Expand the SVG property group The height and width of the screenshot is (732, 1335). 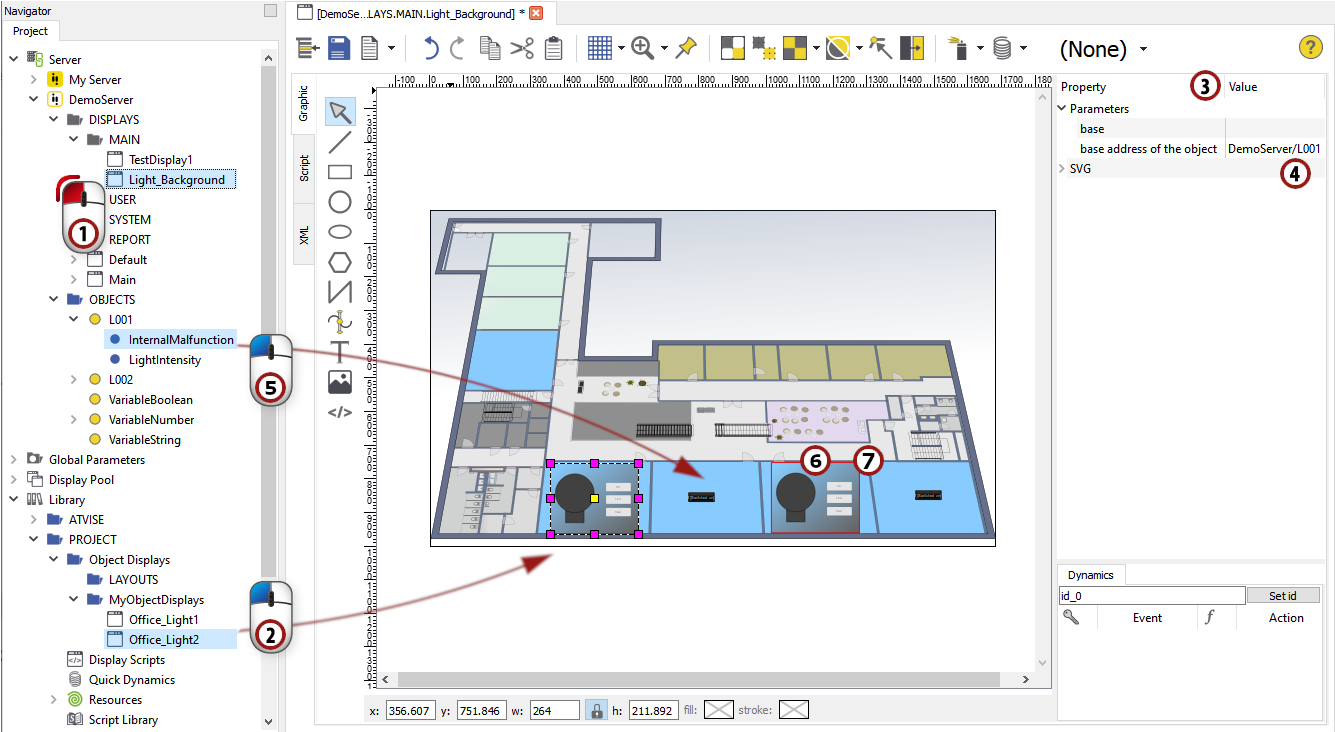coord(1062,169)
